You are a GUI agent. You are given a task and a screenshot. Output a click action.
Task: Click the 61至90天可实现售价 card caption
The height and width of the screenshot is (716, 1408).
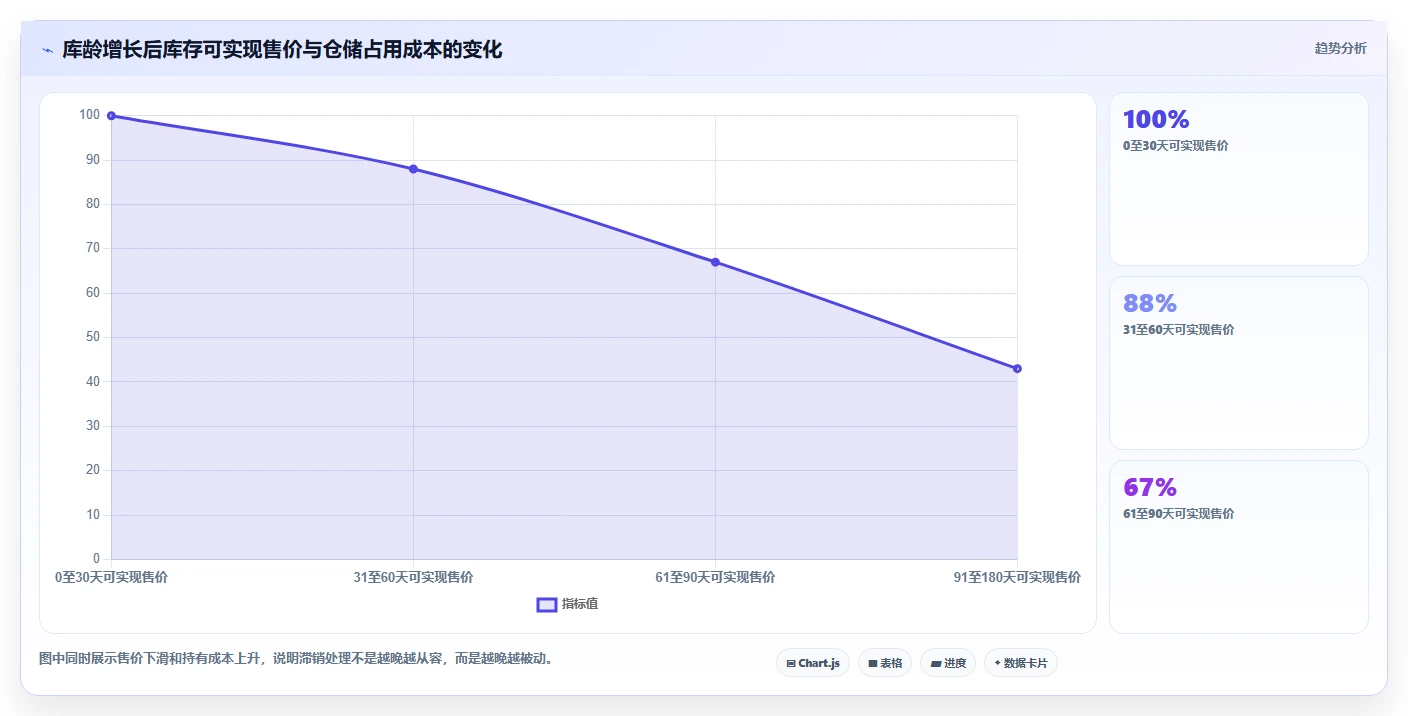pos(1179,514)
